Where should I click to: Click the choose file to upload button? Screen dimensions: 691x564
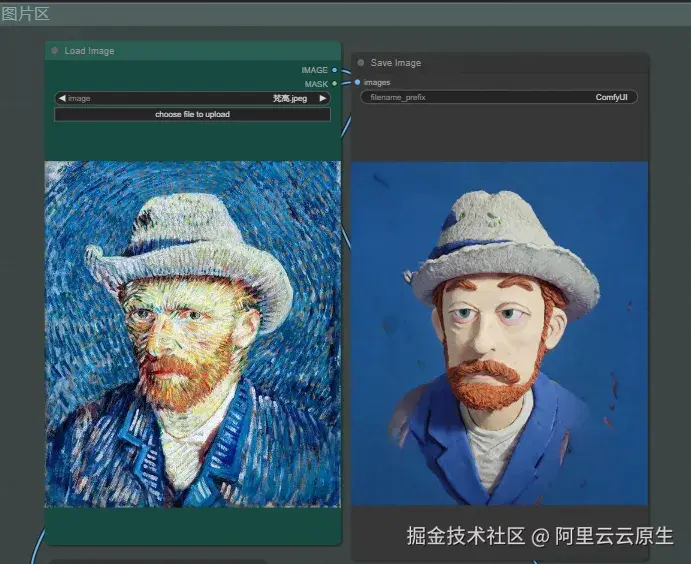tap(193, 115)
